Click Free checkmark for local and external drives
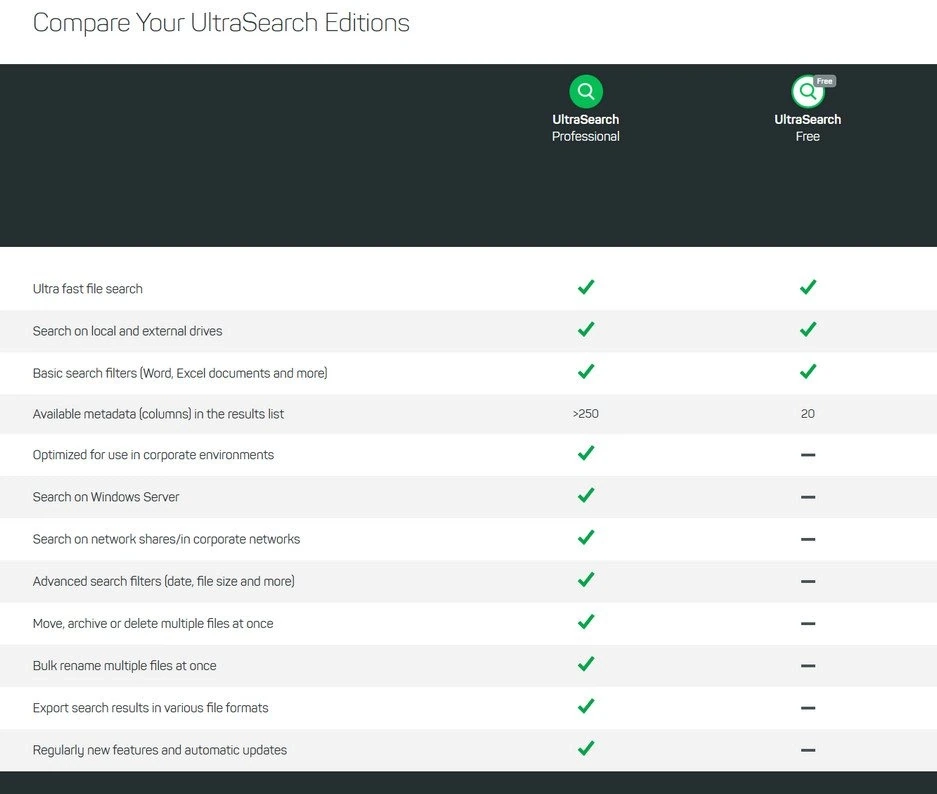This screenshot has width=937, height=794. (x=808, y=329)
